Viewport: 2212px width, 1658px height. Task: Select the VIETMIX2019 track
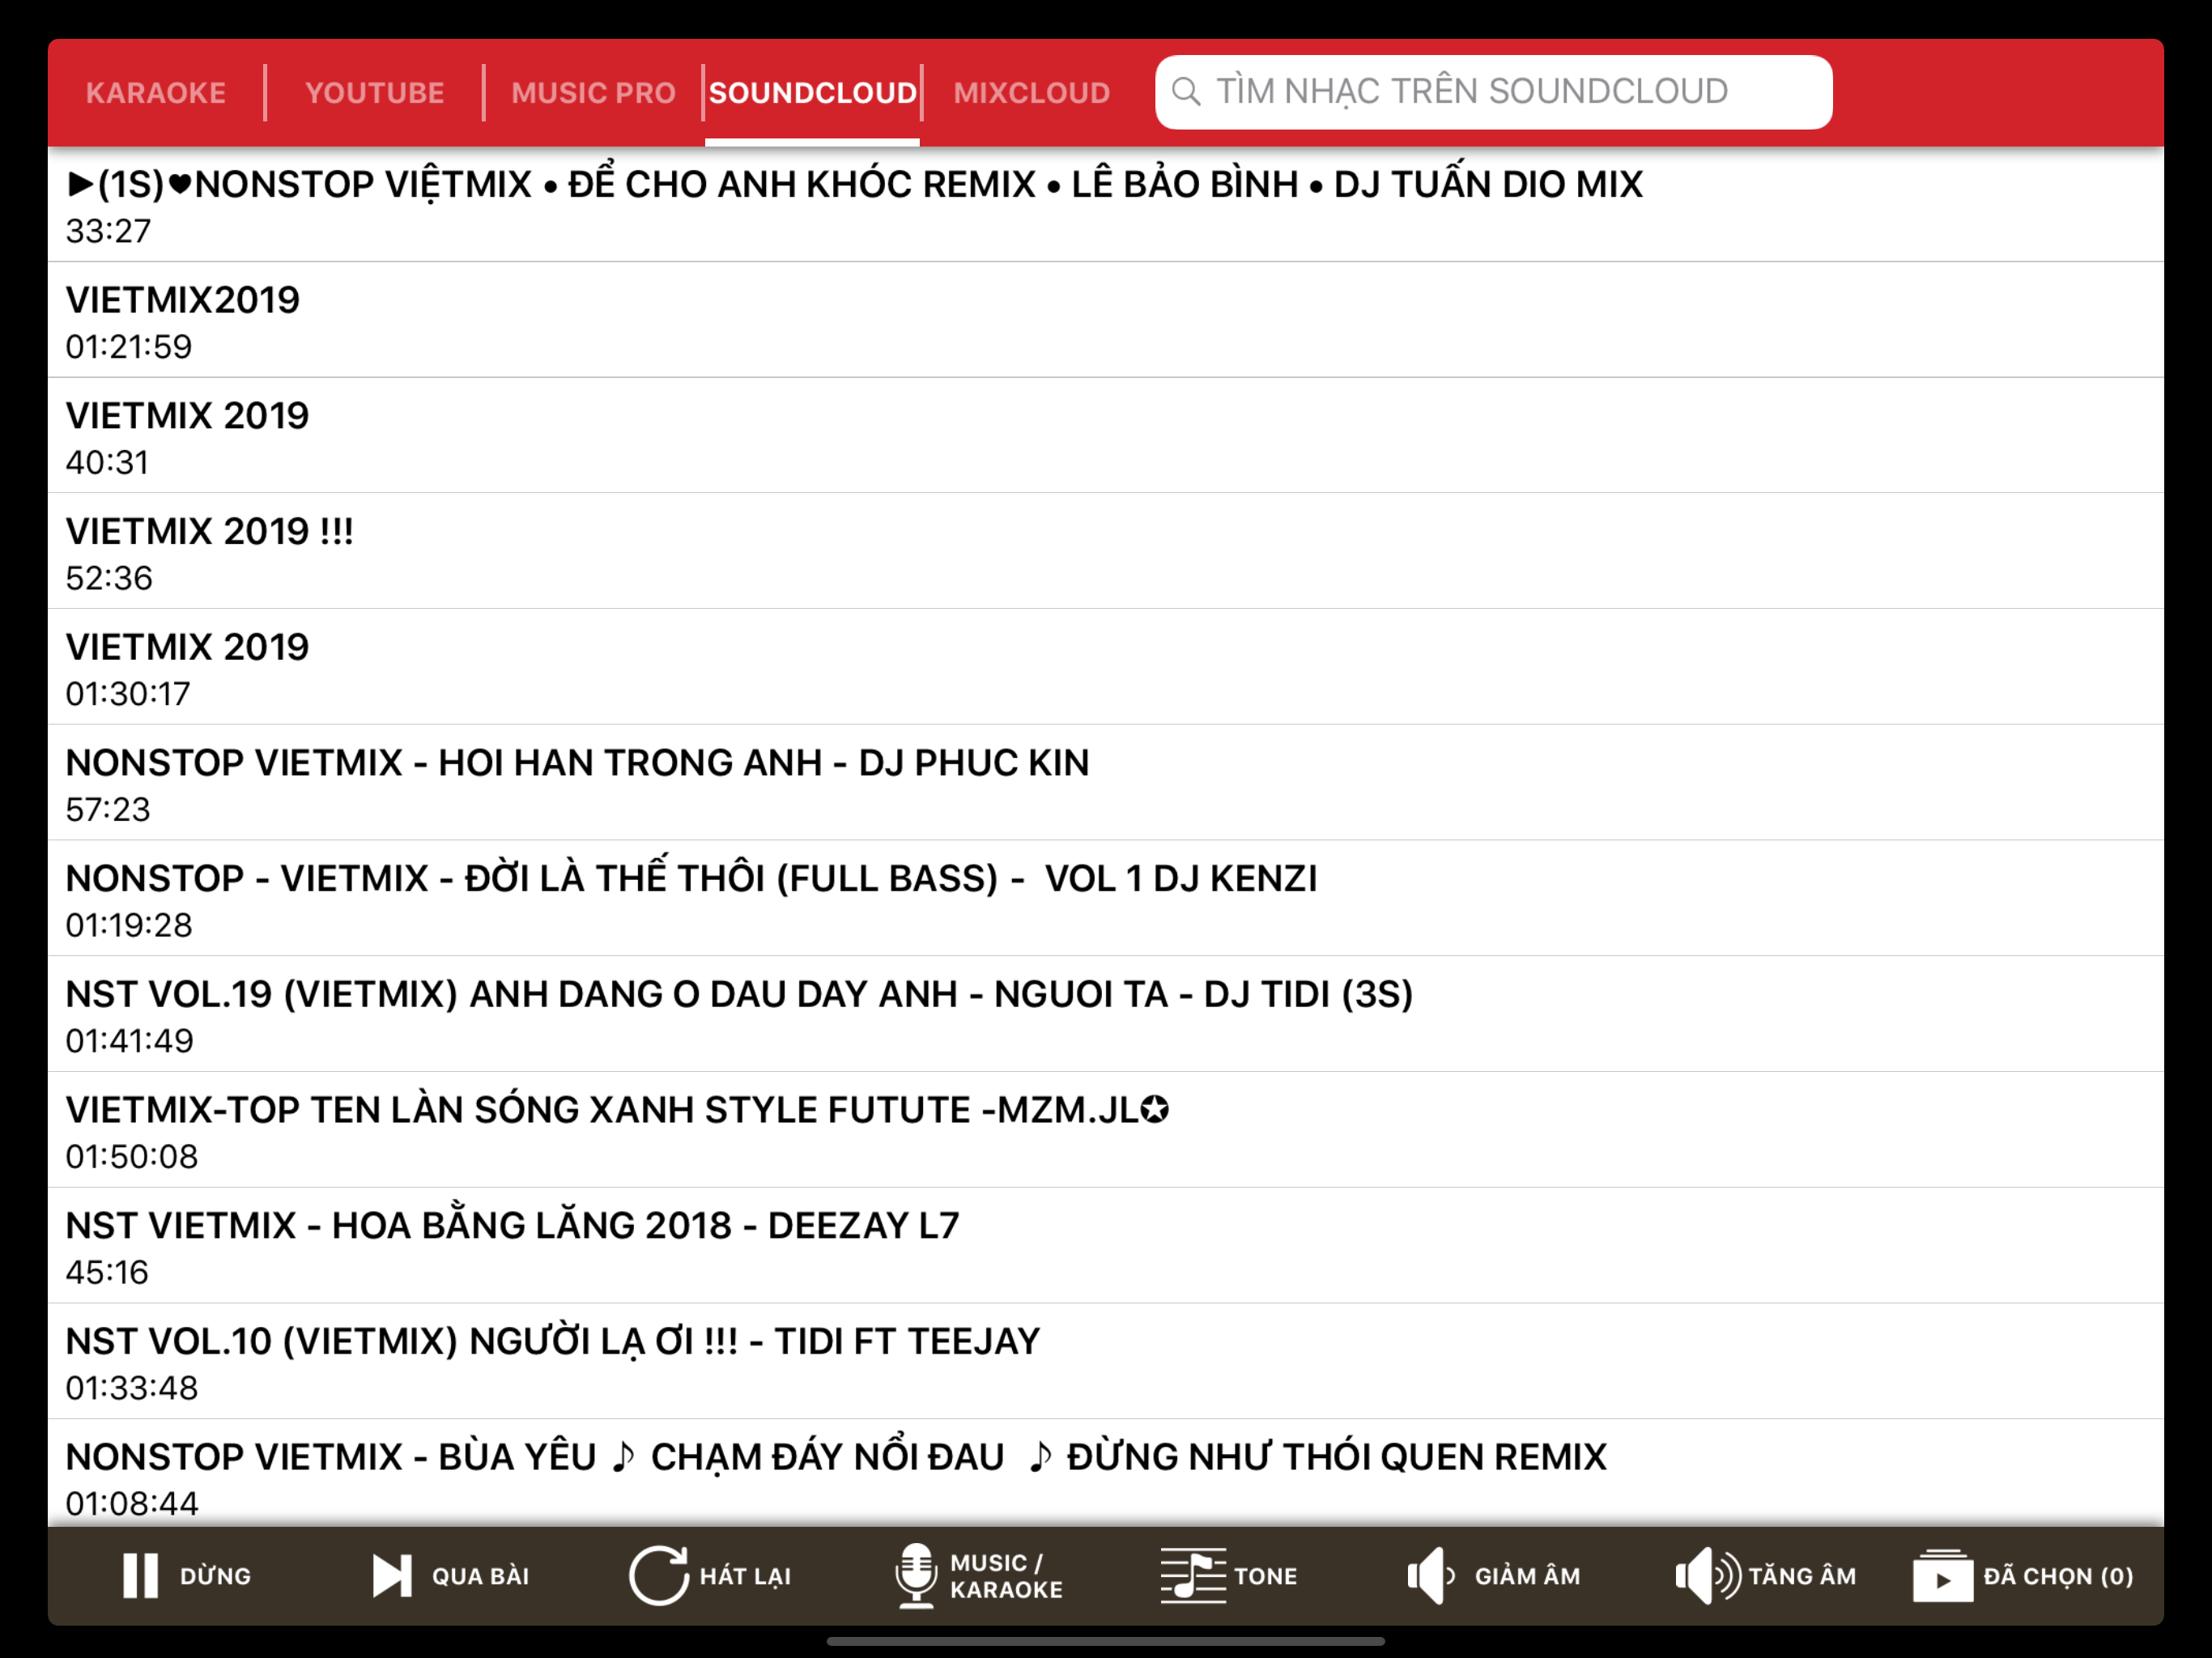tap(1106, 320)
